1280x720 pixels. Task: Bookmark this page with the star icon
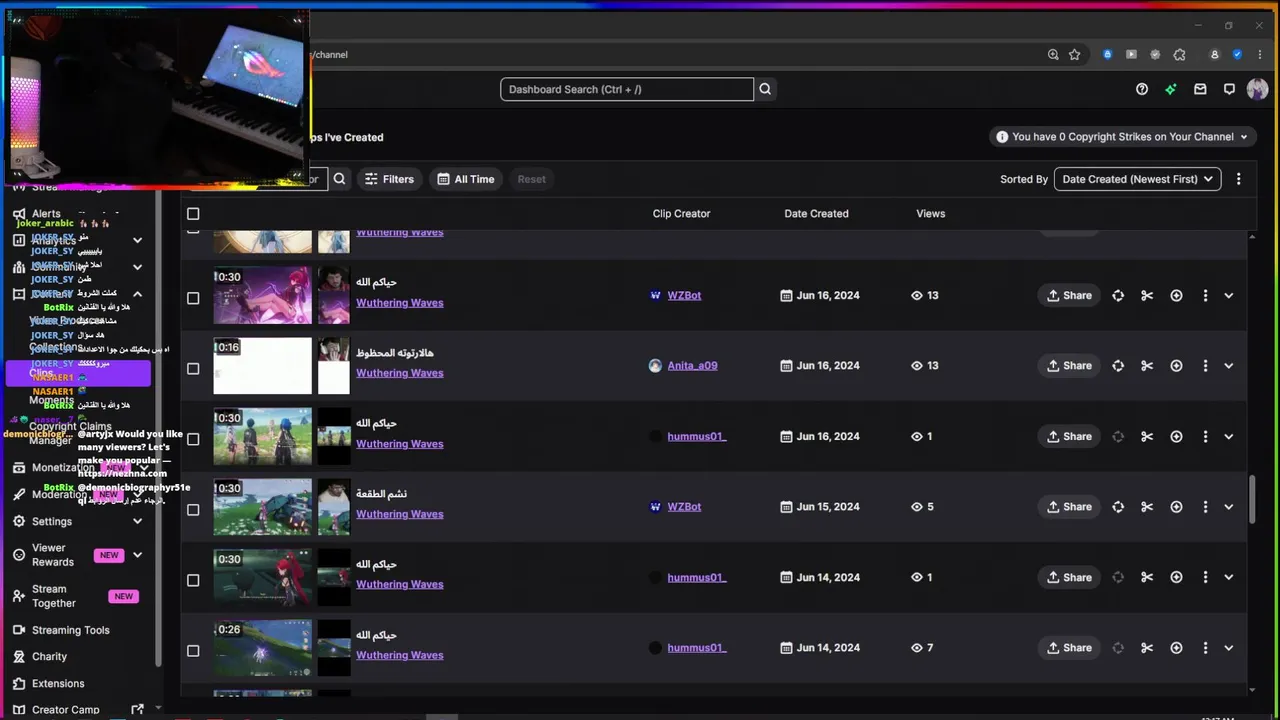pyautogui.click(x=1075, y=54)
